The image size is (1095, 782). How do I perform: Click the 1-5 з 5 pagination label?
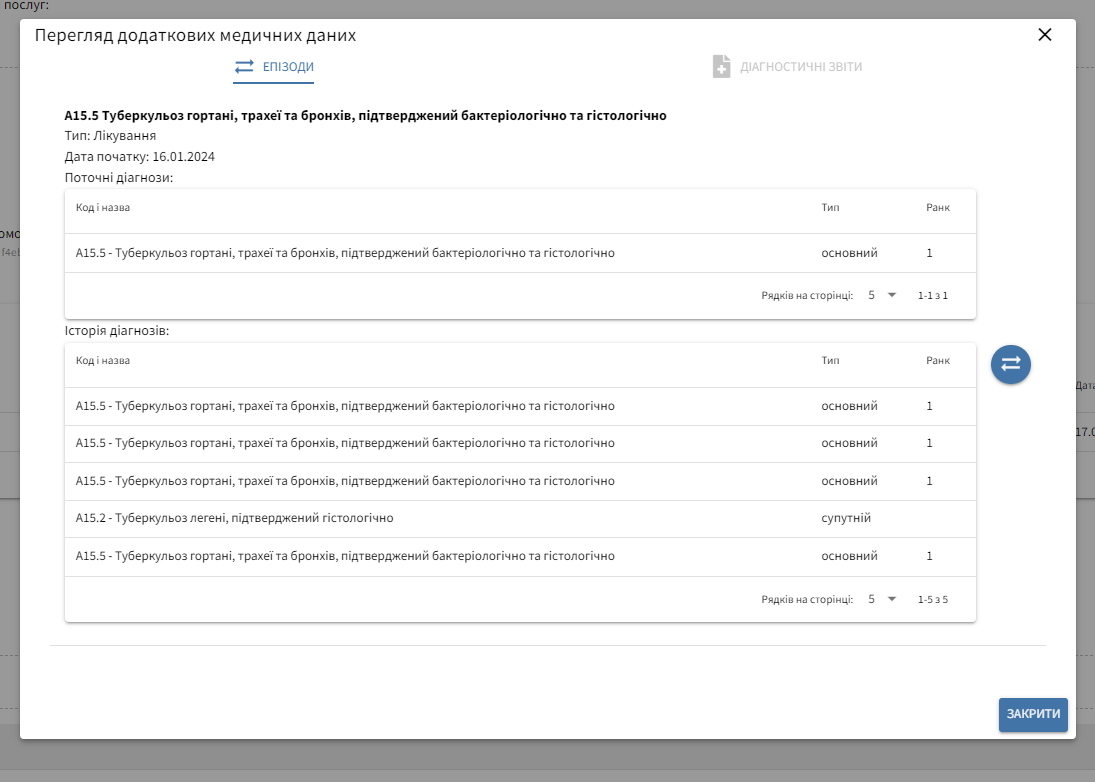click(x=932, y=600)
